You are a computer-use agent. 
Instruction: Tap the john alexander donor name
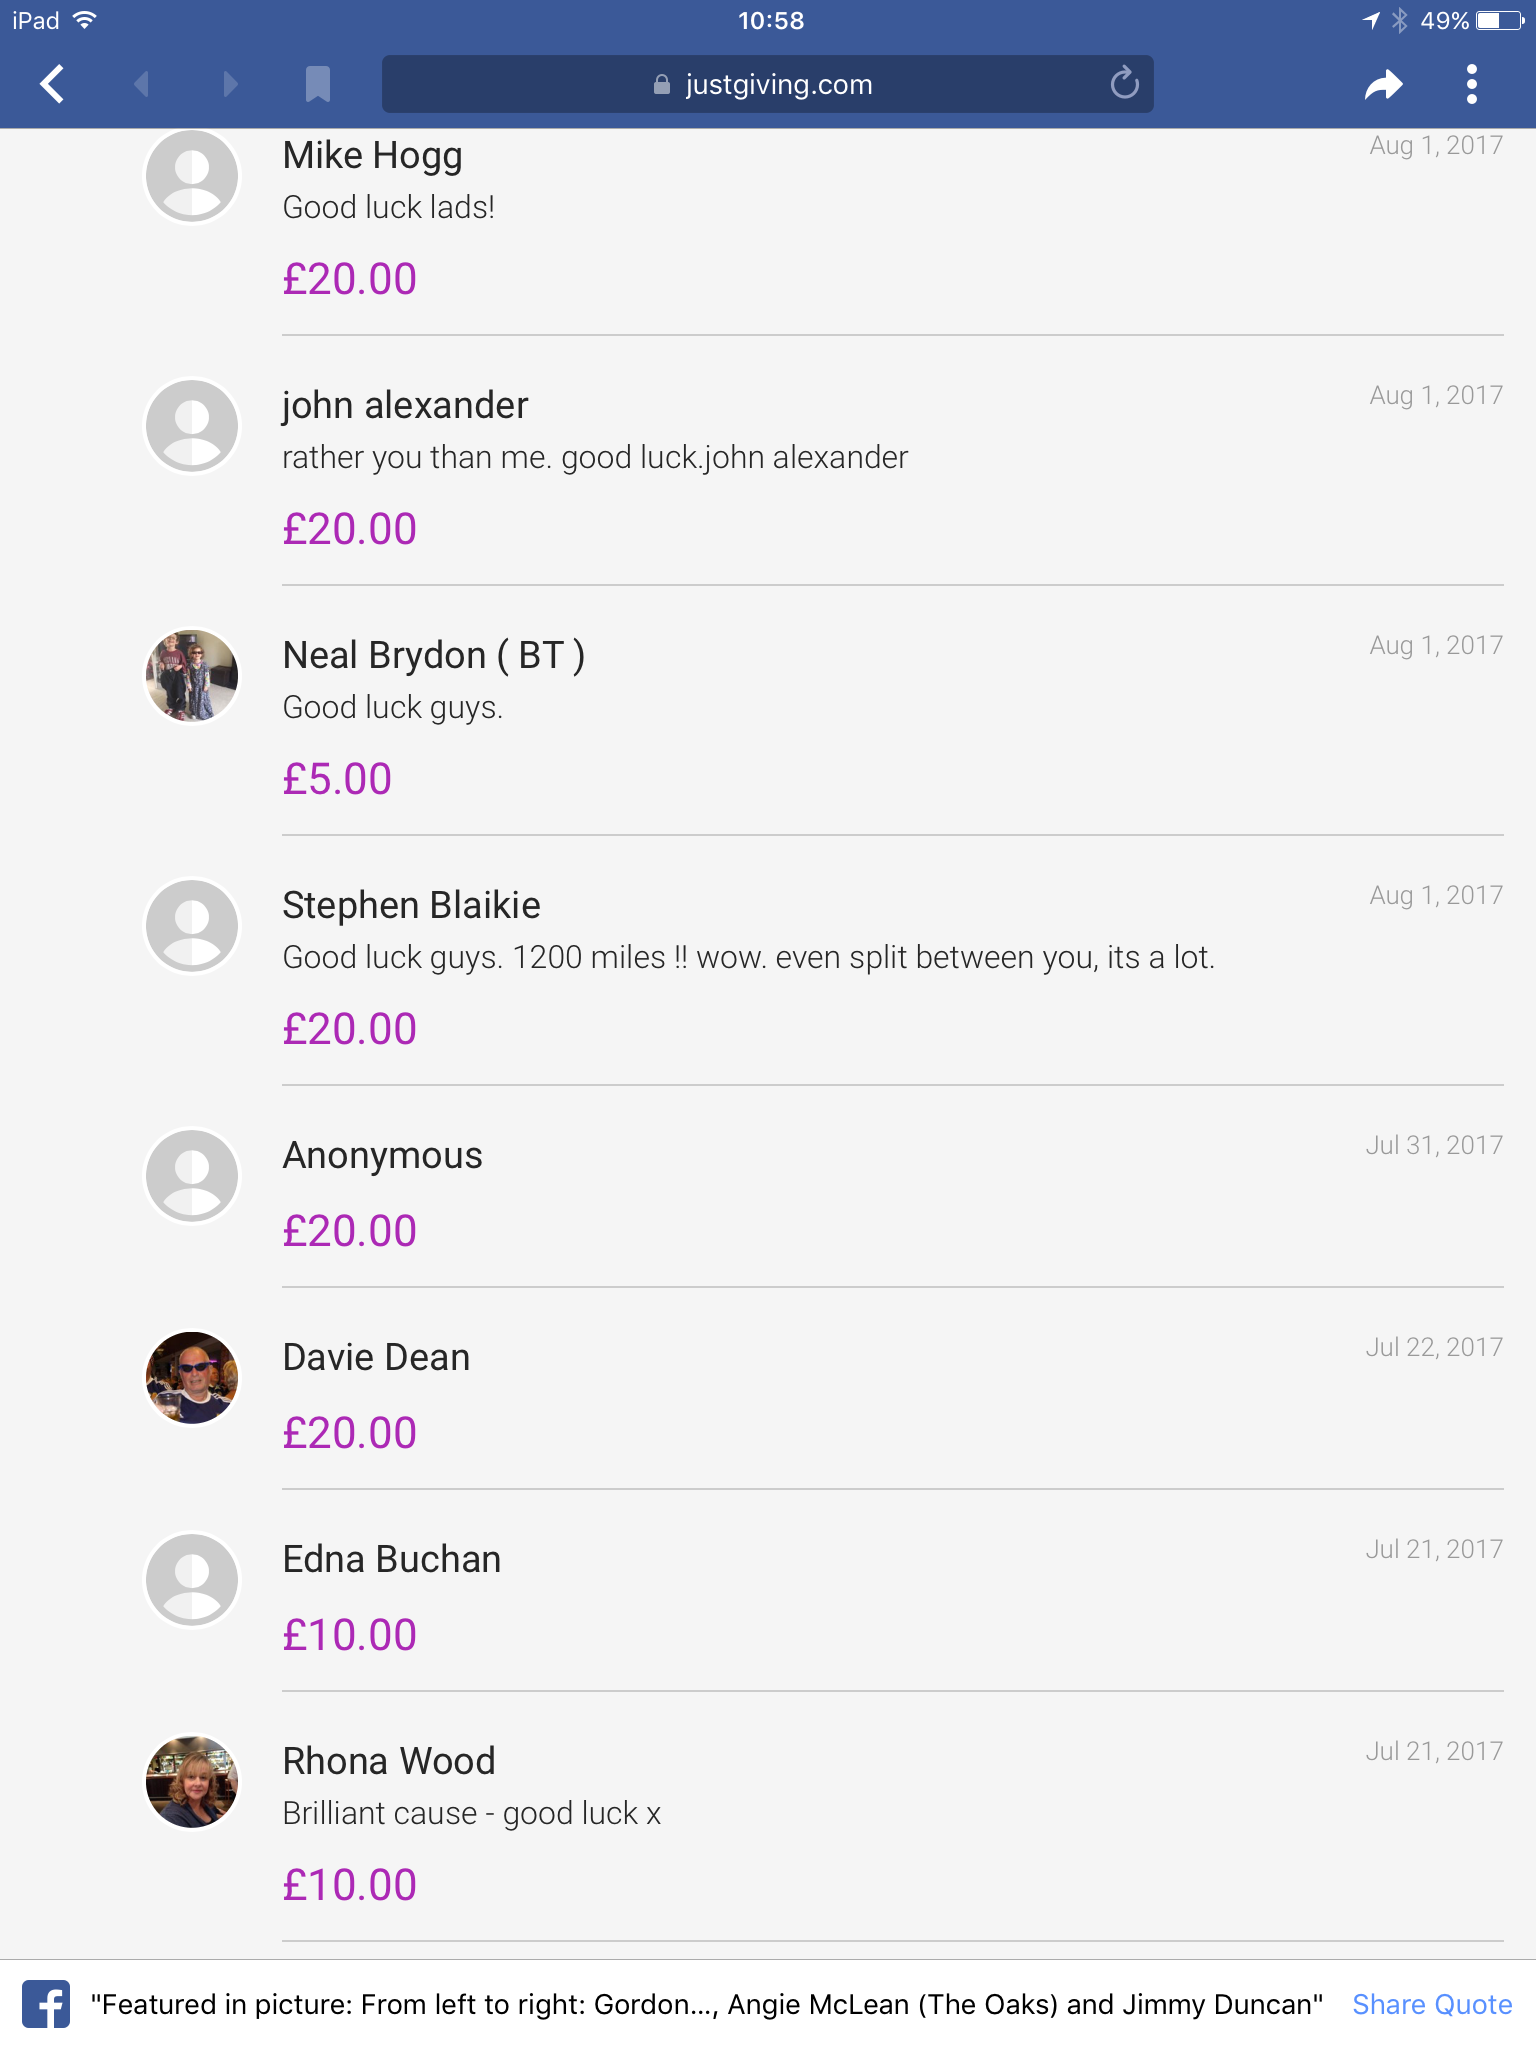tap(405, 405)
